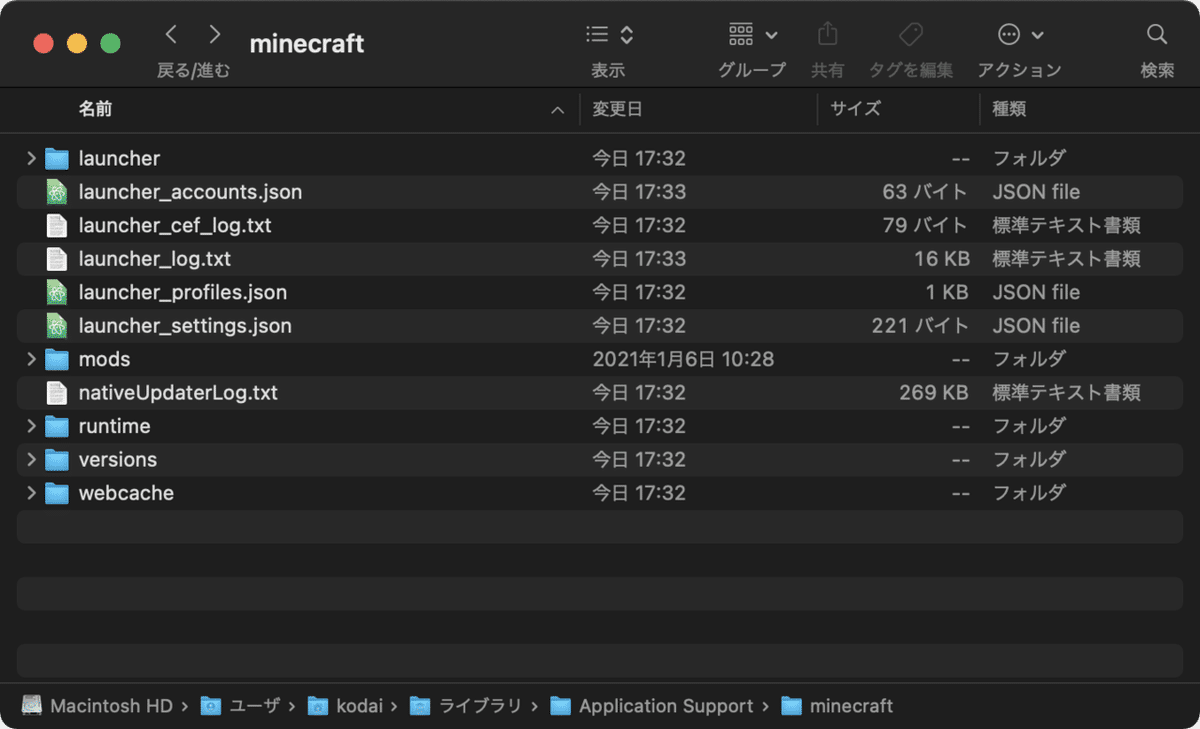Select the file name nativeUpdaterLog.txt

click(x=178, y=392)
